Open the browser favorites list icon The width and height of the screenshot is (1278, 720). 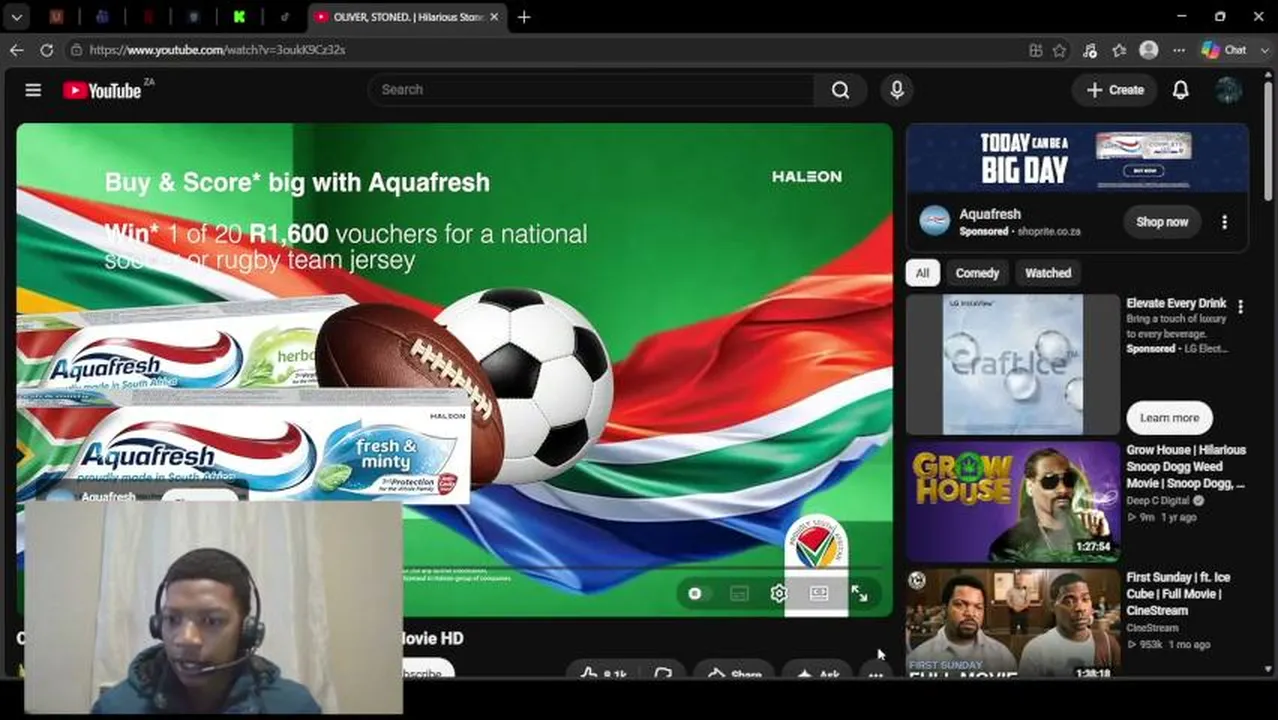[x=1119, y=50]
